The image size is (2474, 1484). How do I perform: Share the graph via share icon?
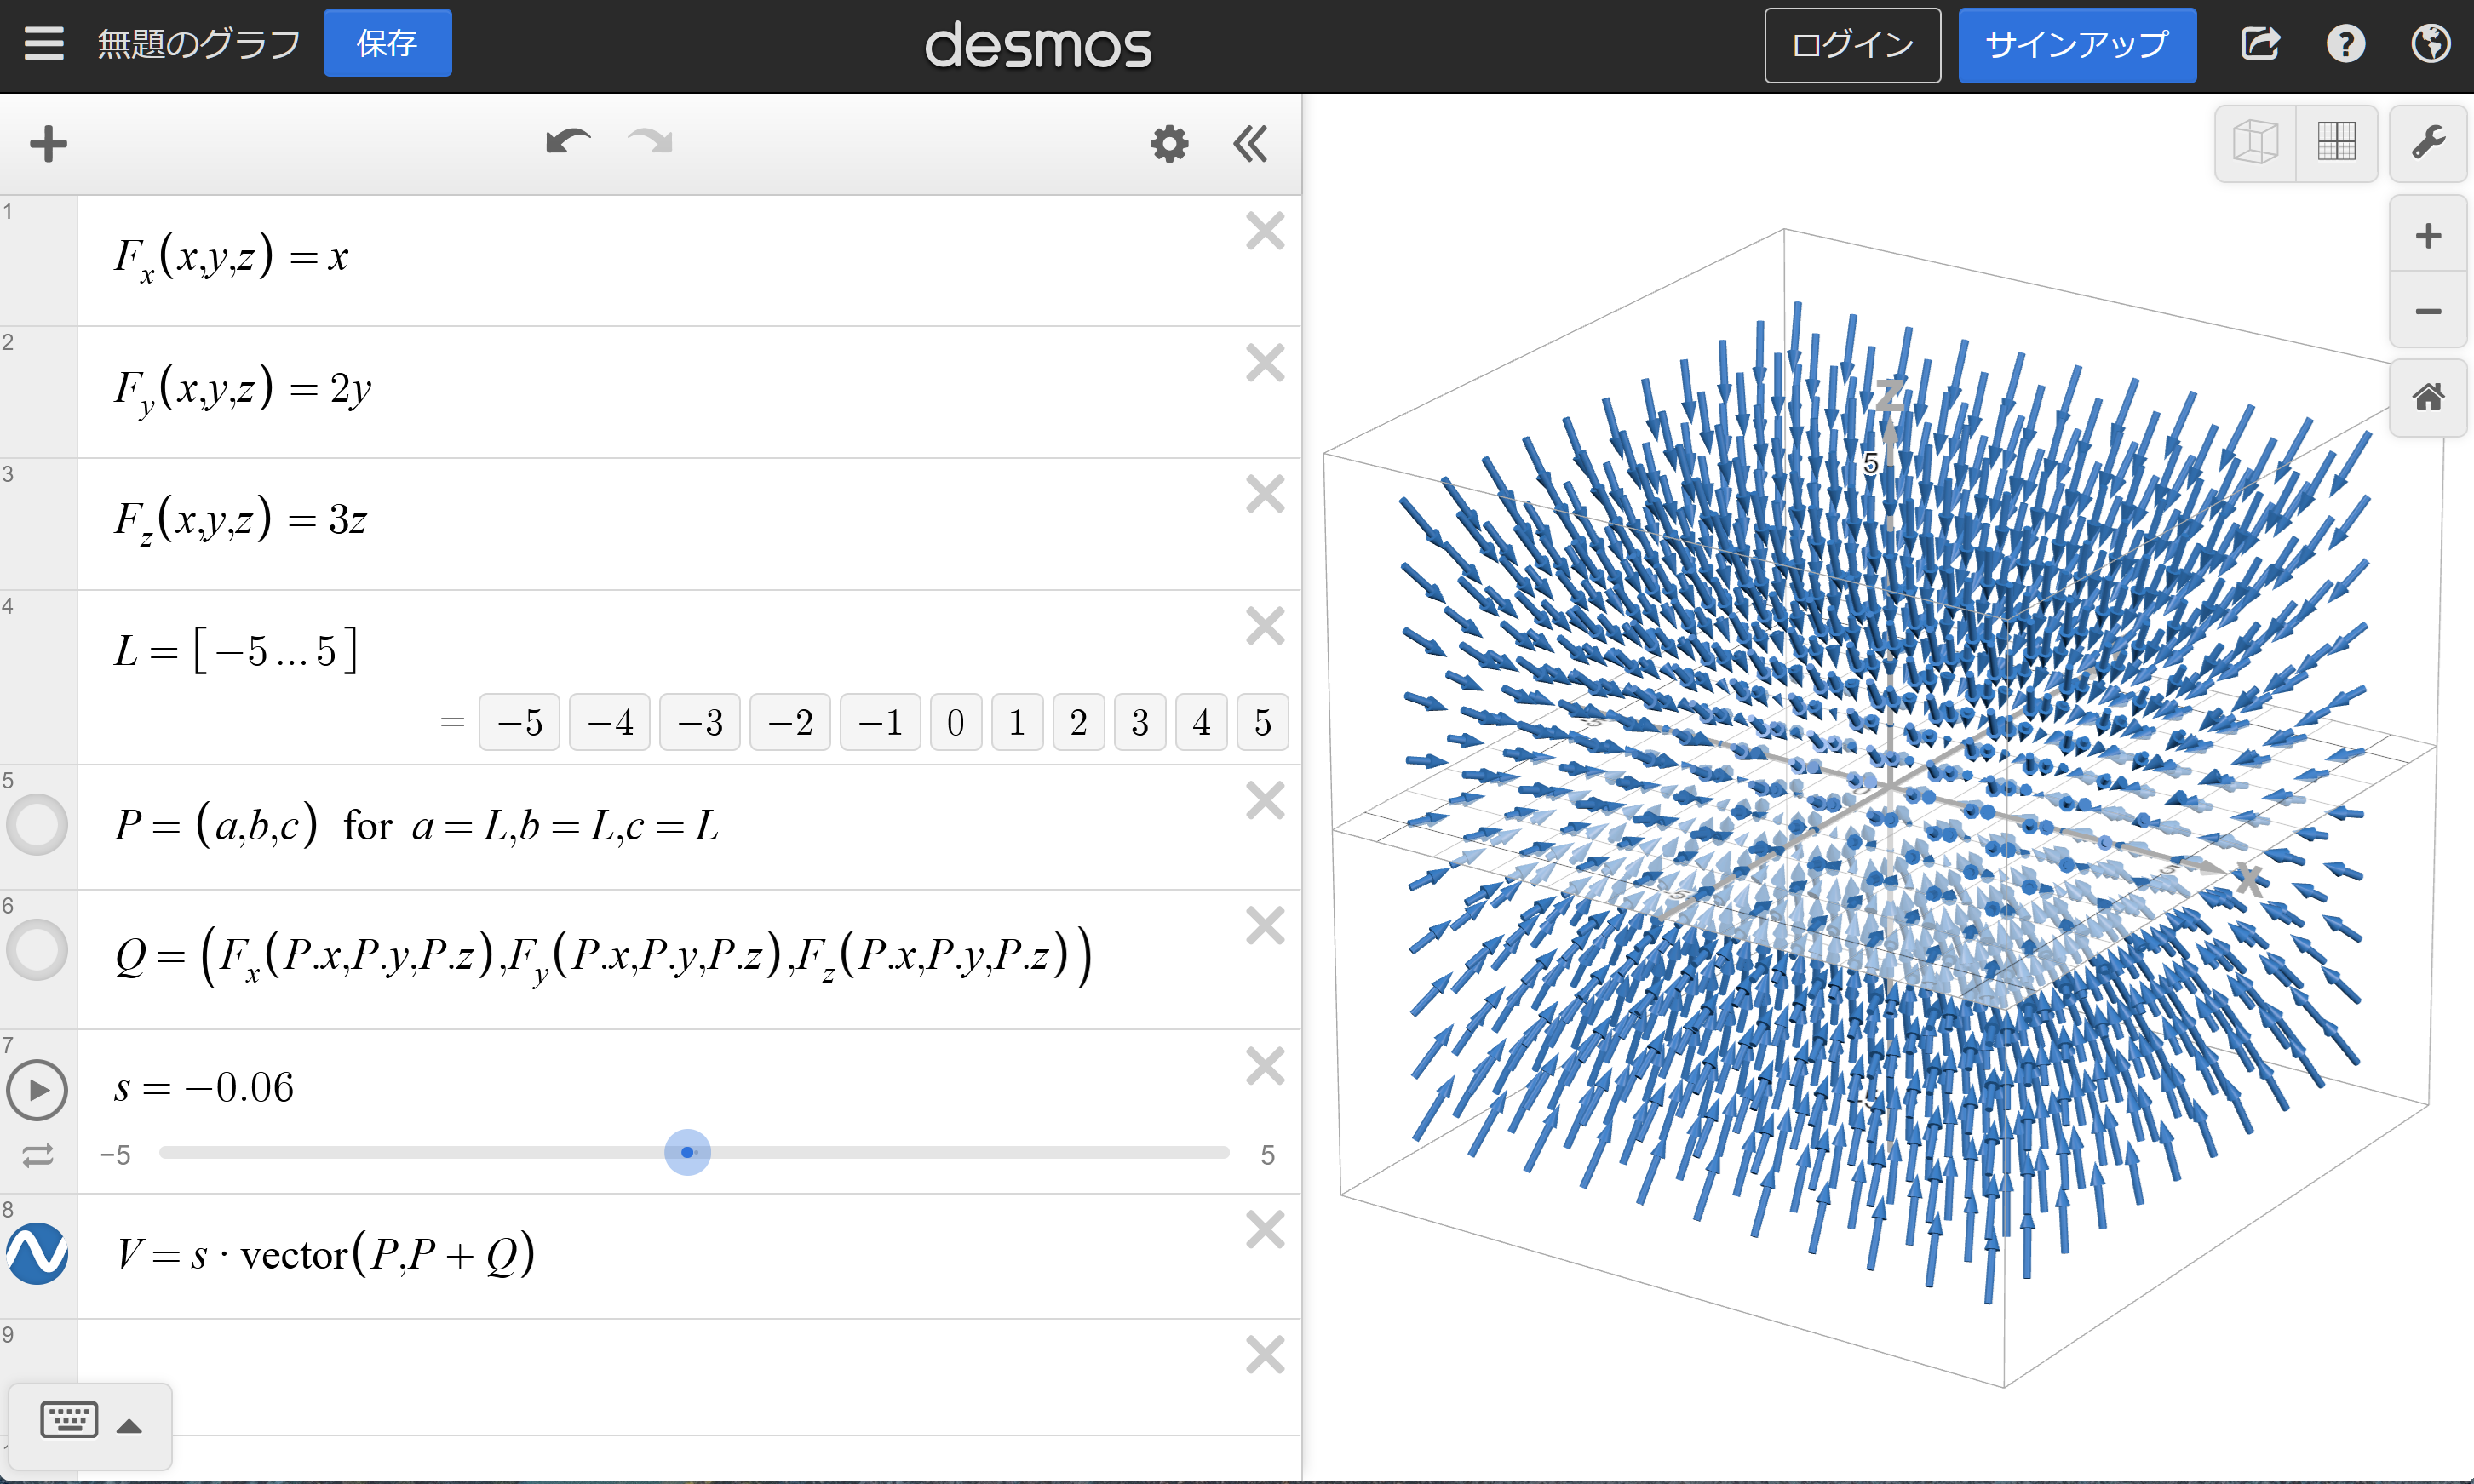(2260, 44)
